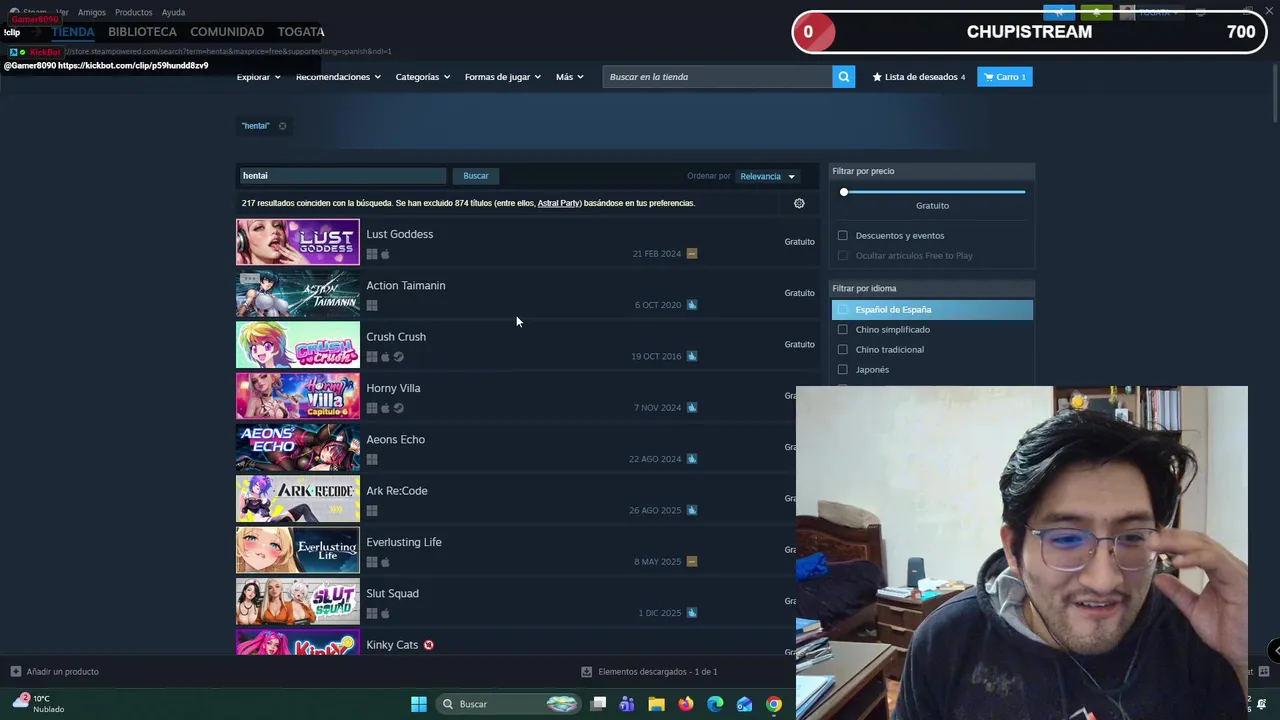Expand the Explorar store menu

coord(258,77)
